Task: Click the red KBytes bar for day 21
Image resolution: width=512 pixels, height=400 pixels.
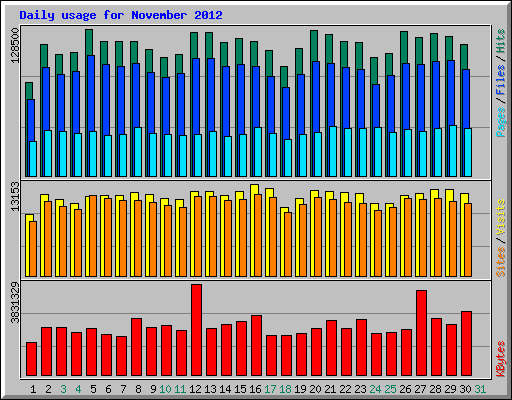Action: coord(332,348)
